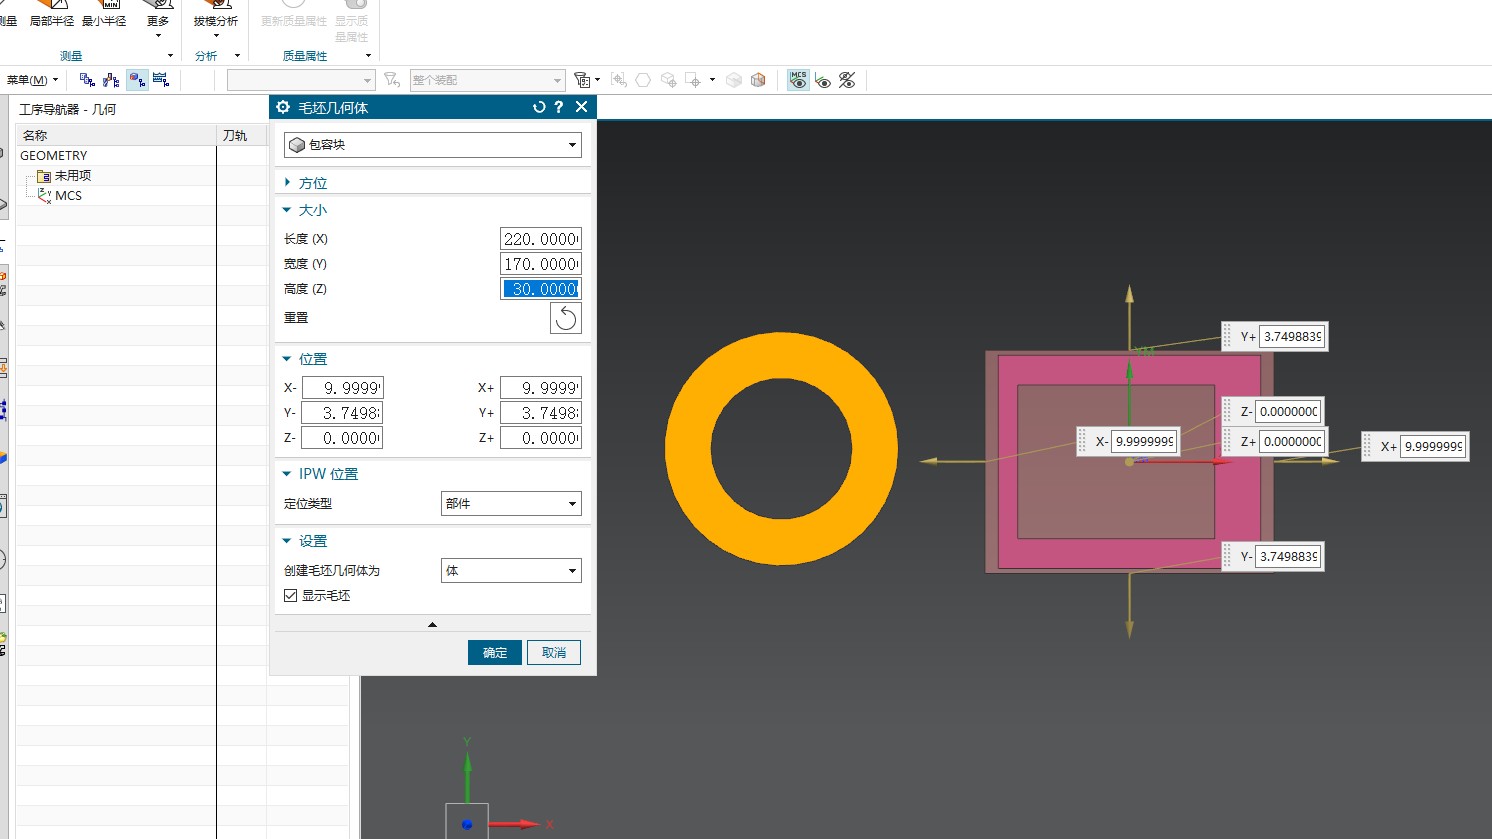The height and width of the screenshot is (839, 1492).
Task: Confirm with the 确定 button
Action: 495,653
